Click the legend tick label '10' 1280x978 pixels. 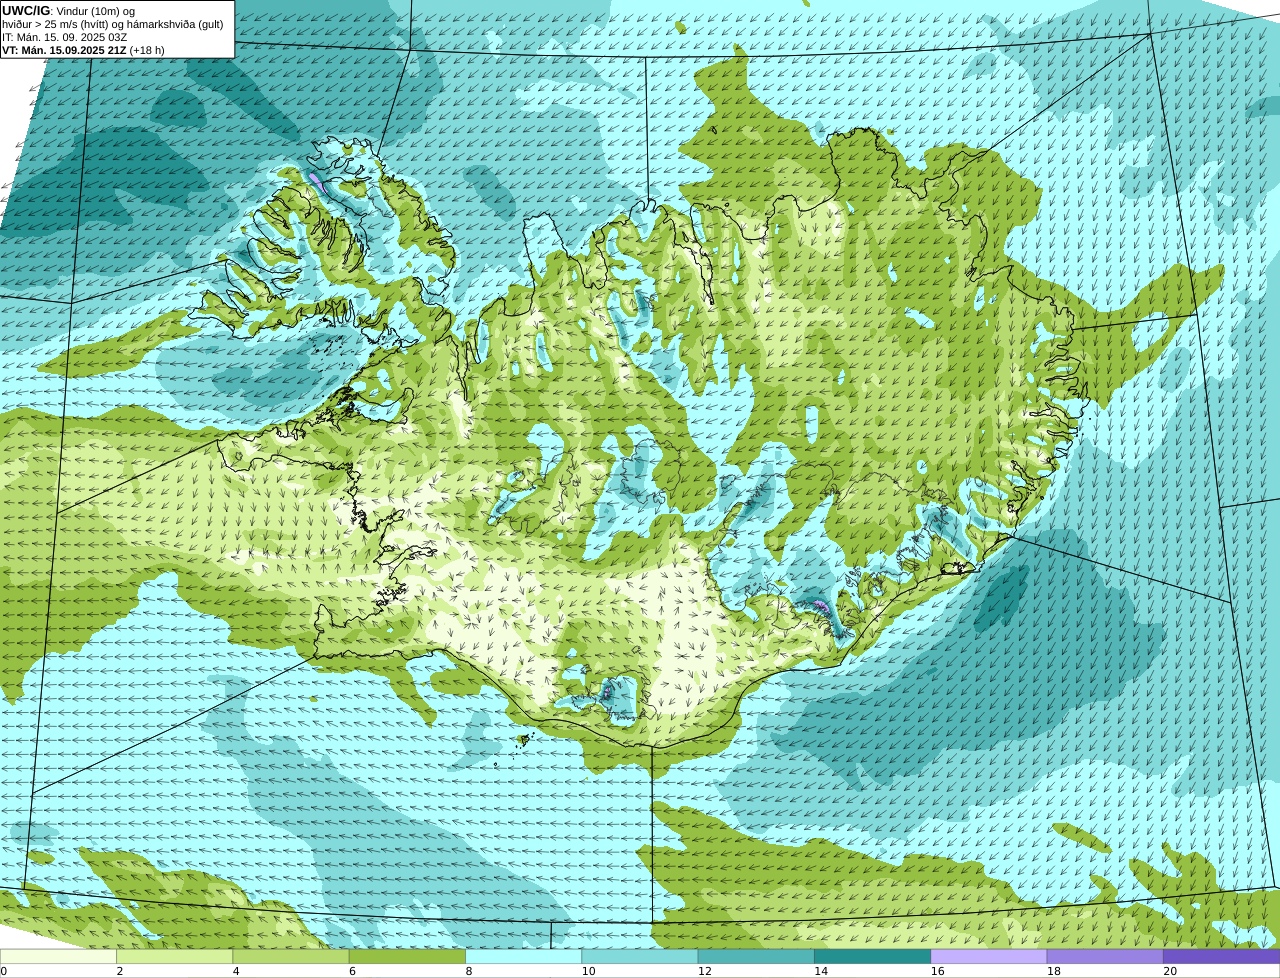tap(588, 971)
